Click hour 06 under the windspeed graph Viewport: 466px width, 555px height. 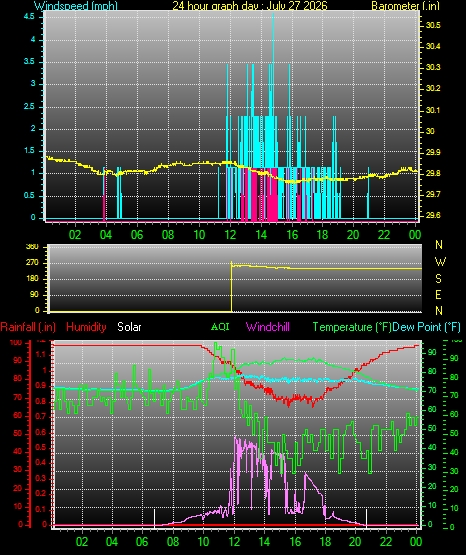(137, 235)
